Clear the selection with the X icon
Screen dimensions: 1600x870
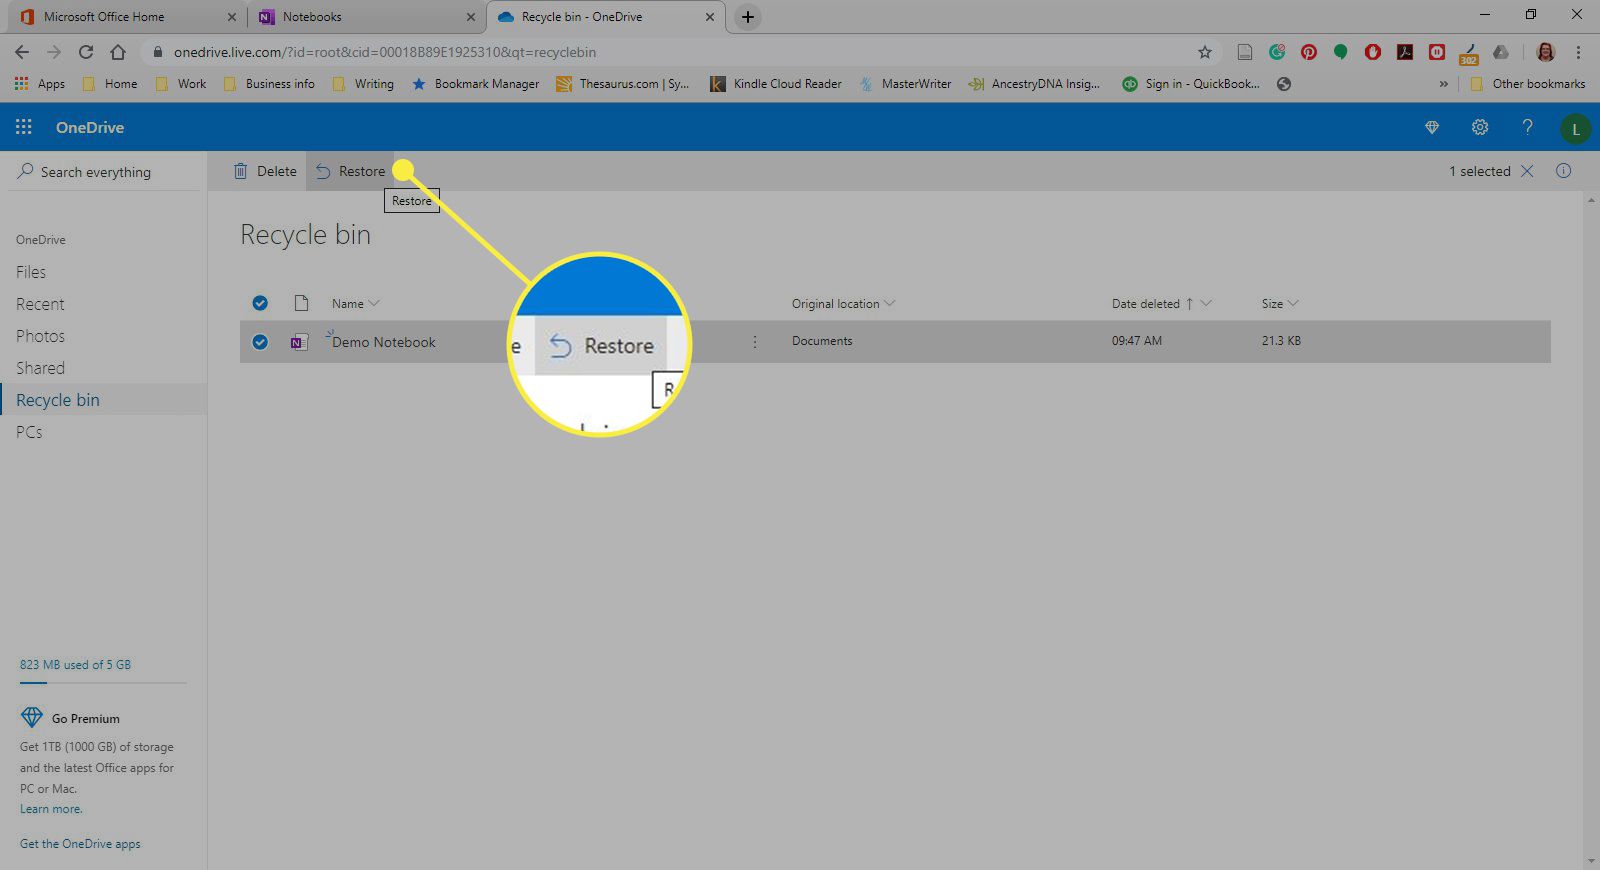pos(1527,171)
